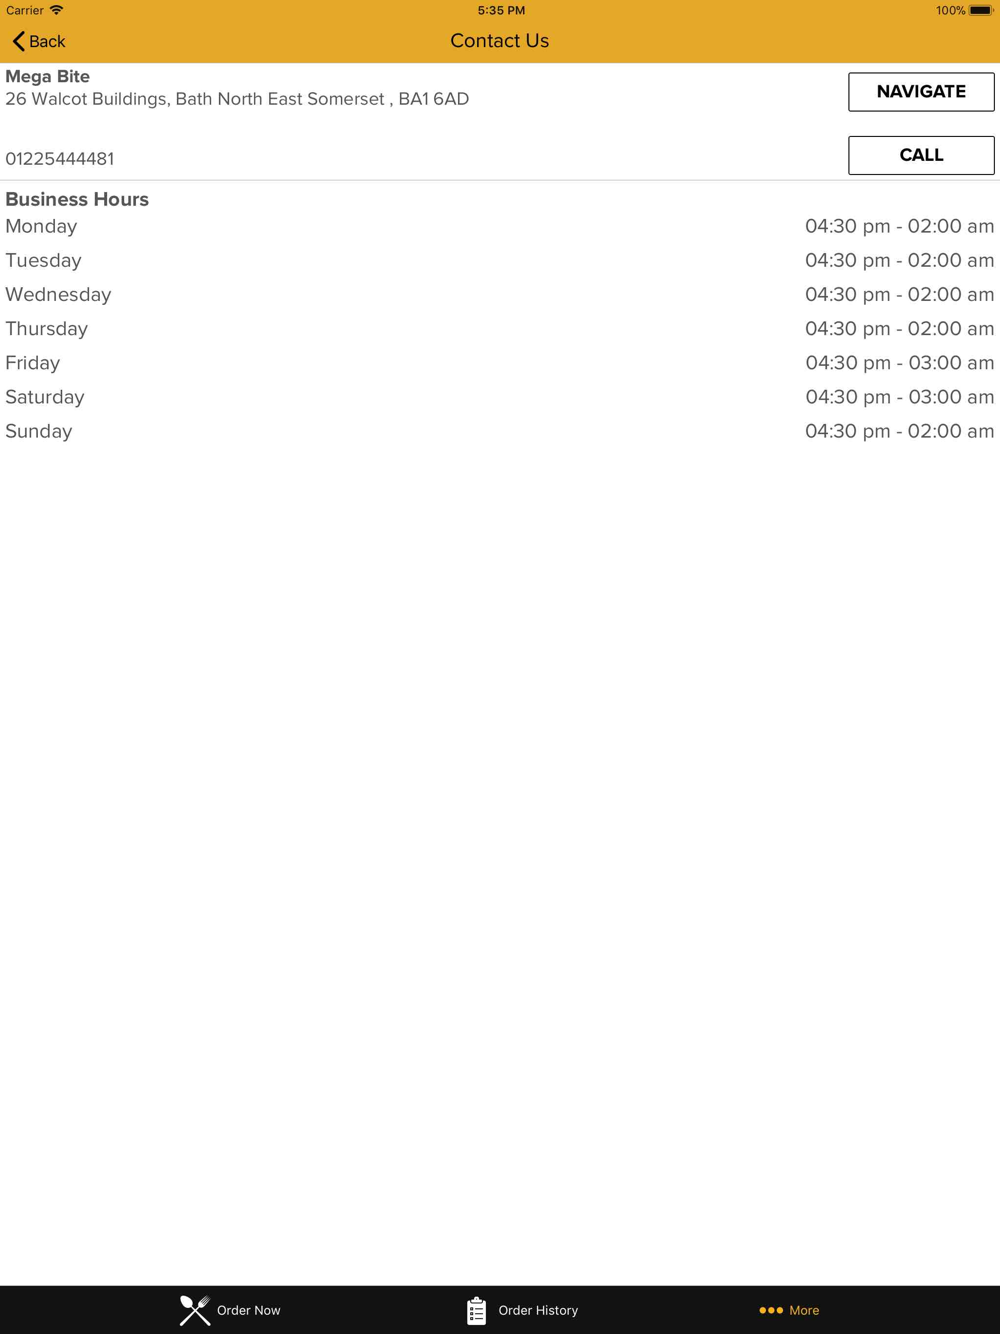The height and width of the screenshot is (1334, 1000).
Task: Tap the status bar clock
Action: pos(501,10)
